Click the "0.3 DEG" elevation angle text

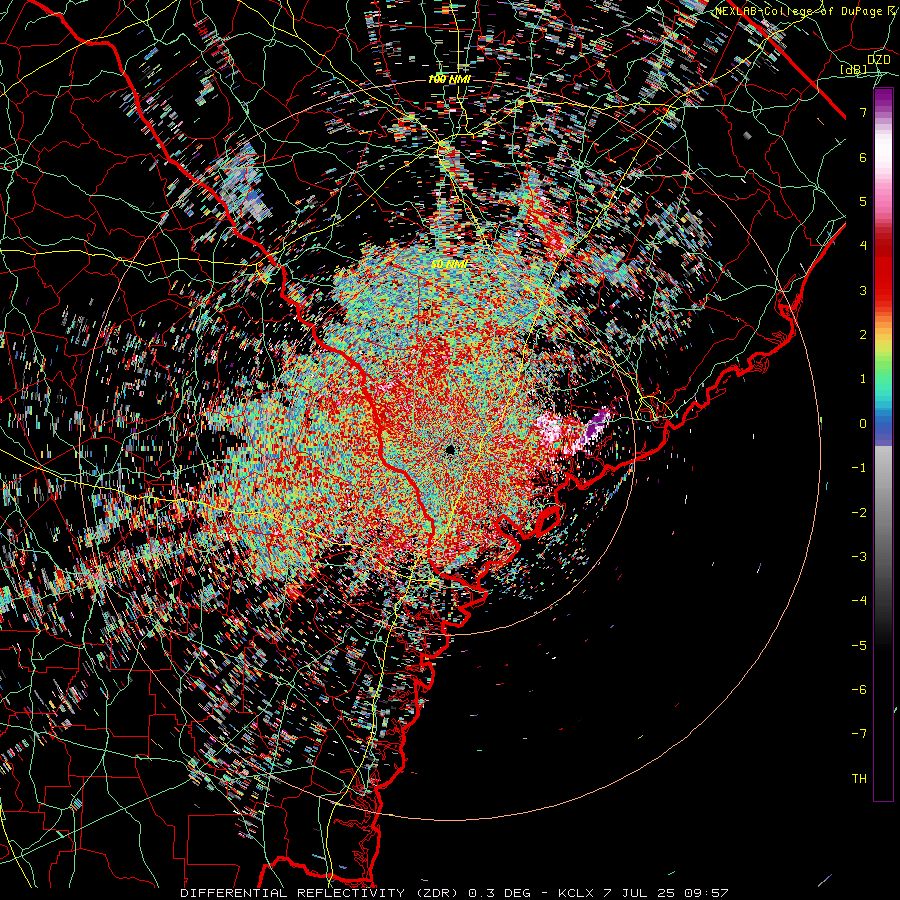499,893
